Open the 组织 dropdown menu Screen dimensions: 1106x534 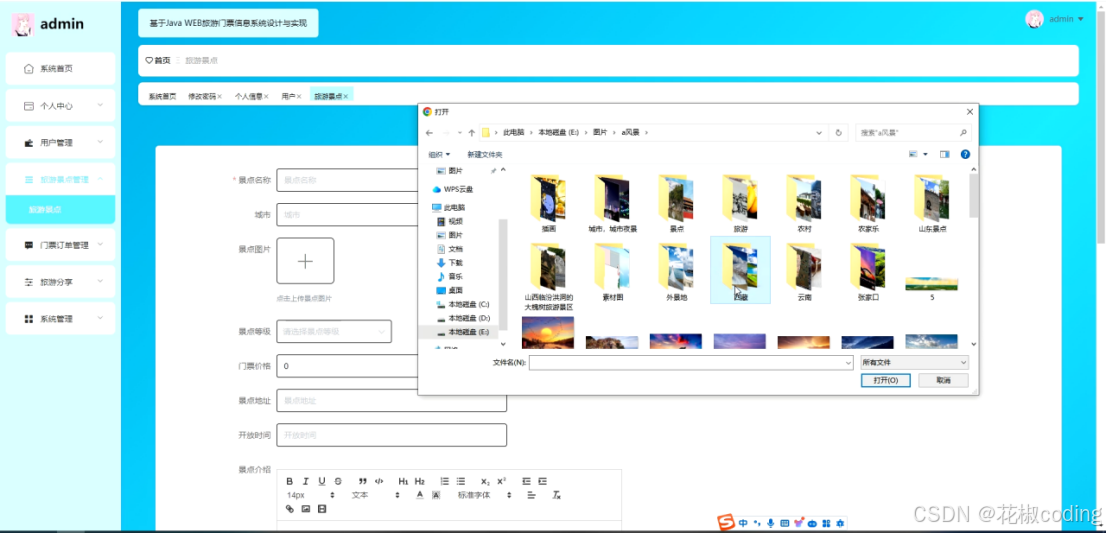point(439,154)
